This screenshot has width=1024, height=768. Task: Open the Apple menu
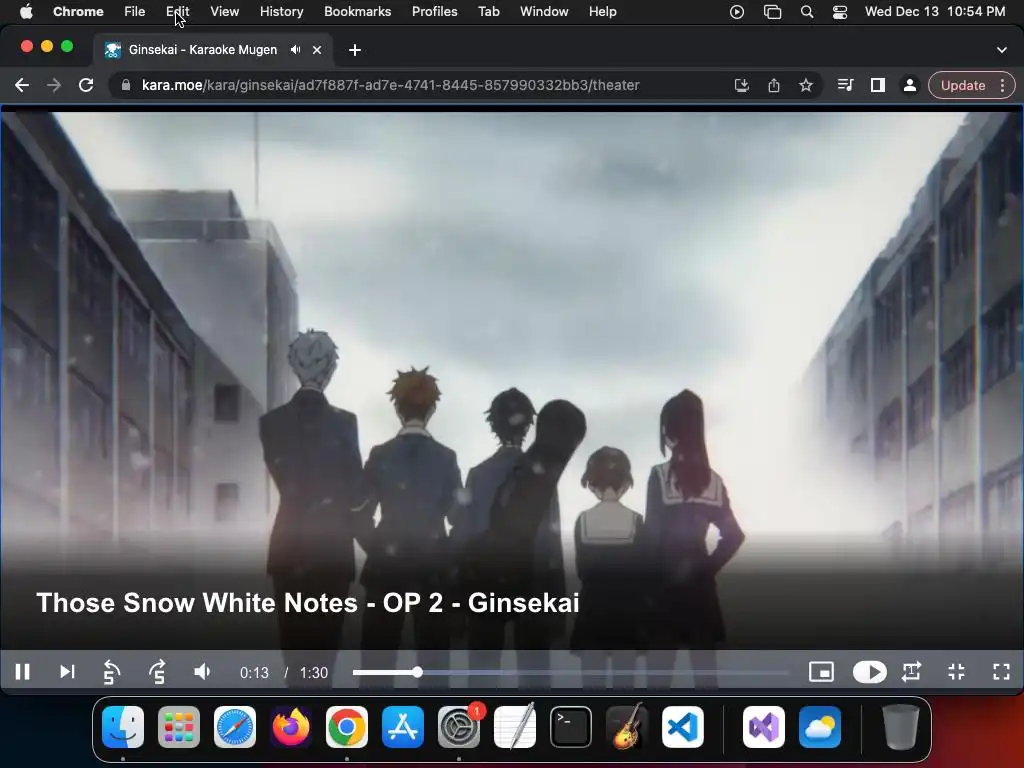pyautogui.click(x=26, y=11)
